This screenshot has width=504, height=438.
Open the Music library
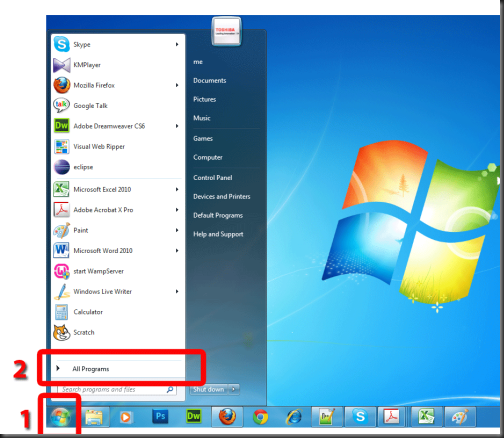click(202, 118)
